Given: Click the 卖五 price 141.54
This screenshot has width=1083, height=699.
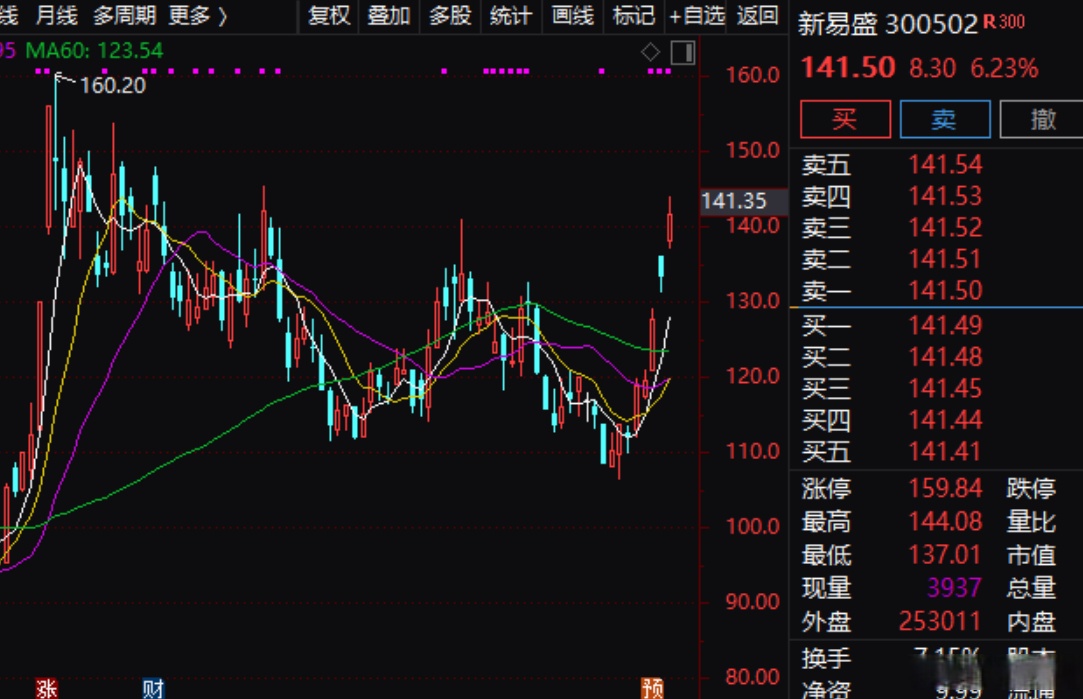Looking at the screenshot, I should (x=945, y=164).
